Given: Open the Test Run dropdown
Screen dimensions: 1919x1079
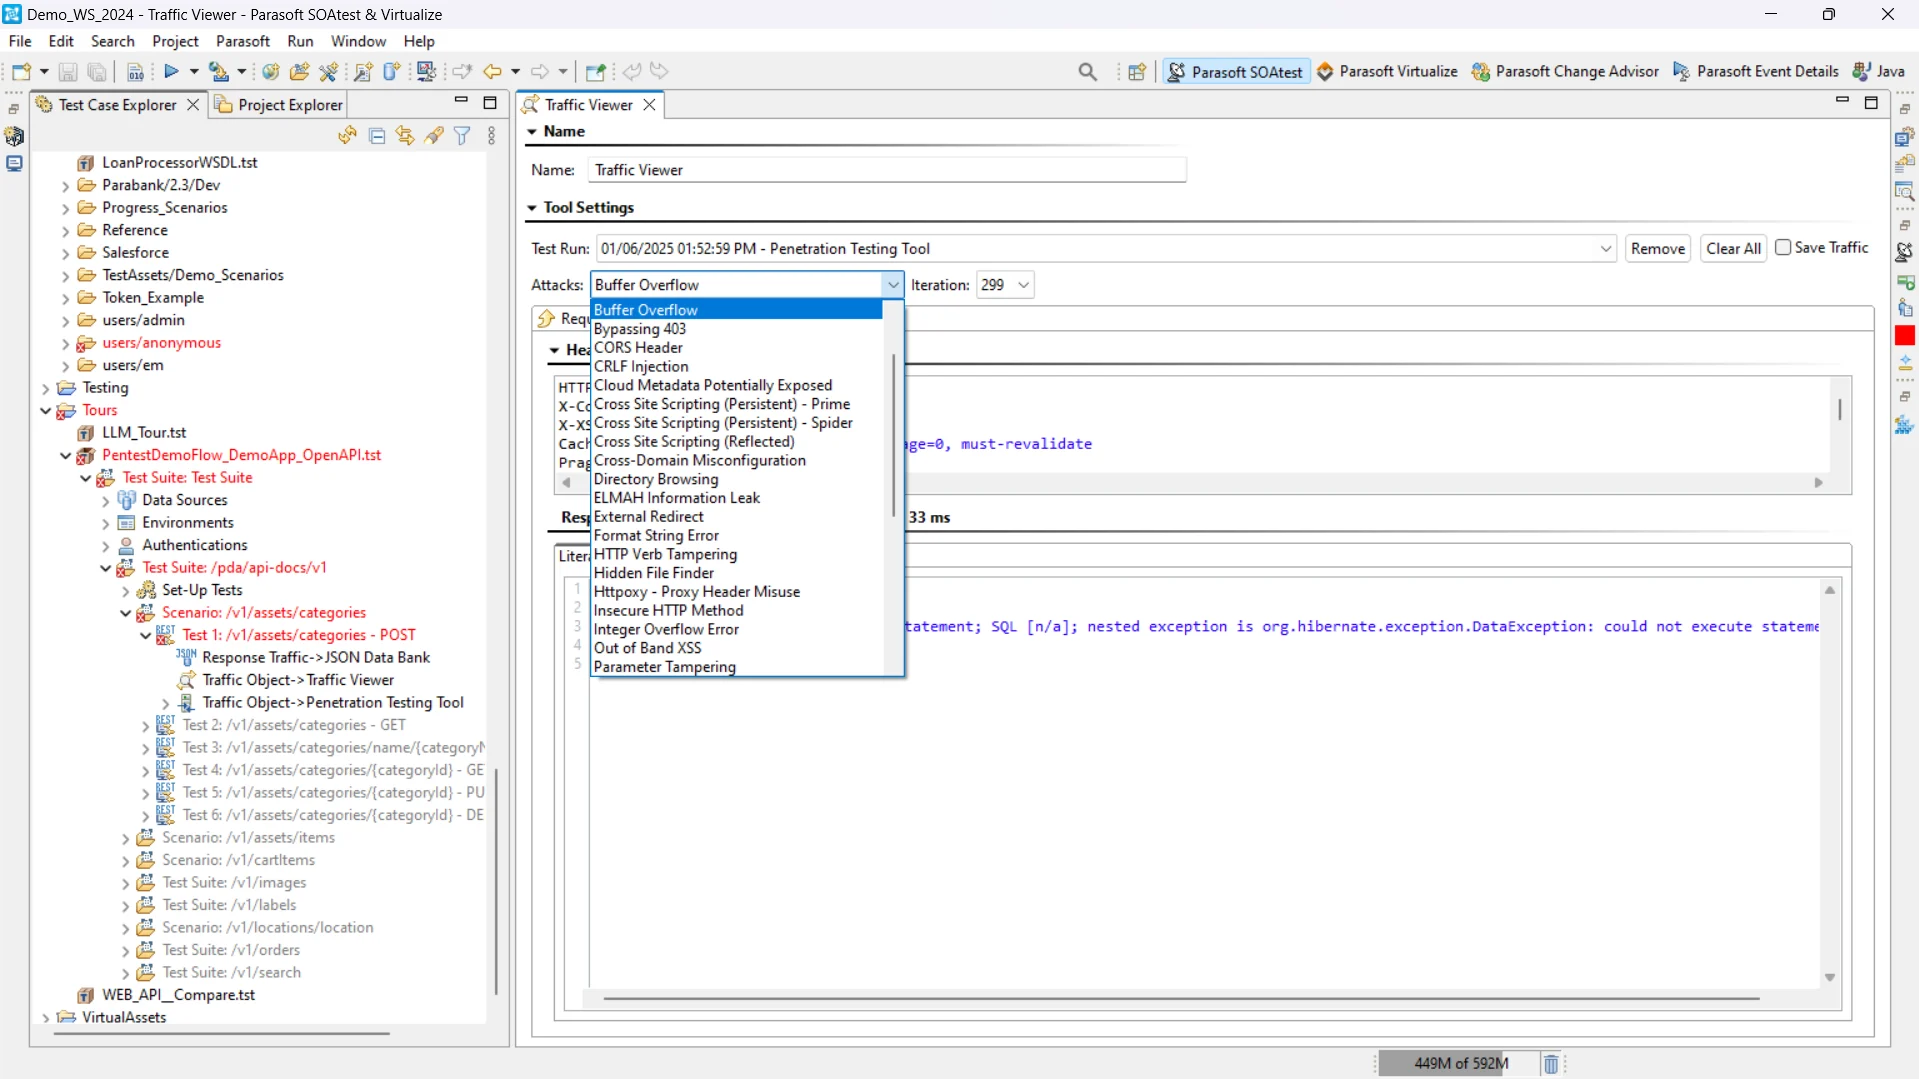Looking at the screenshot, I should [1605, 249].
